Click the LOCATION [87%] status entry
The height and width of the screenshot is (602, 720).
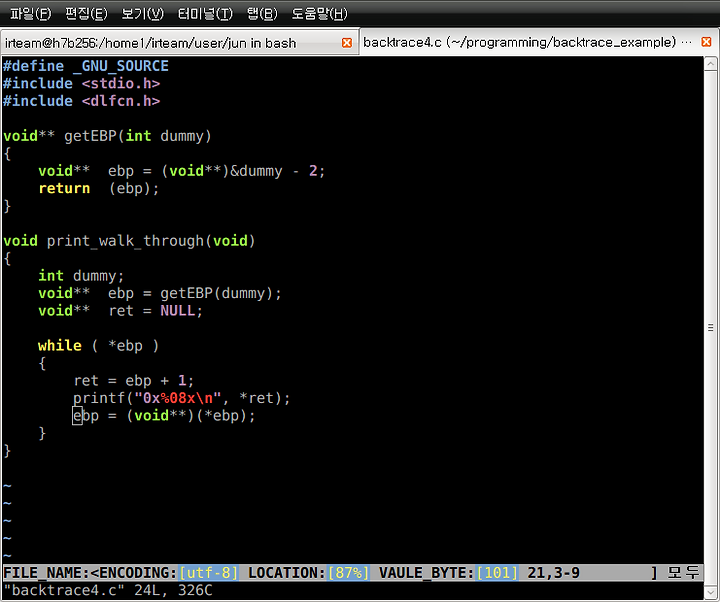tap(309, 573)
